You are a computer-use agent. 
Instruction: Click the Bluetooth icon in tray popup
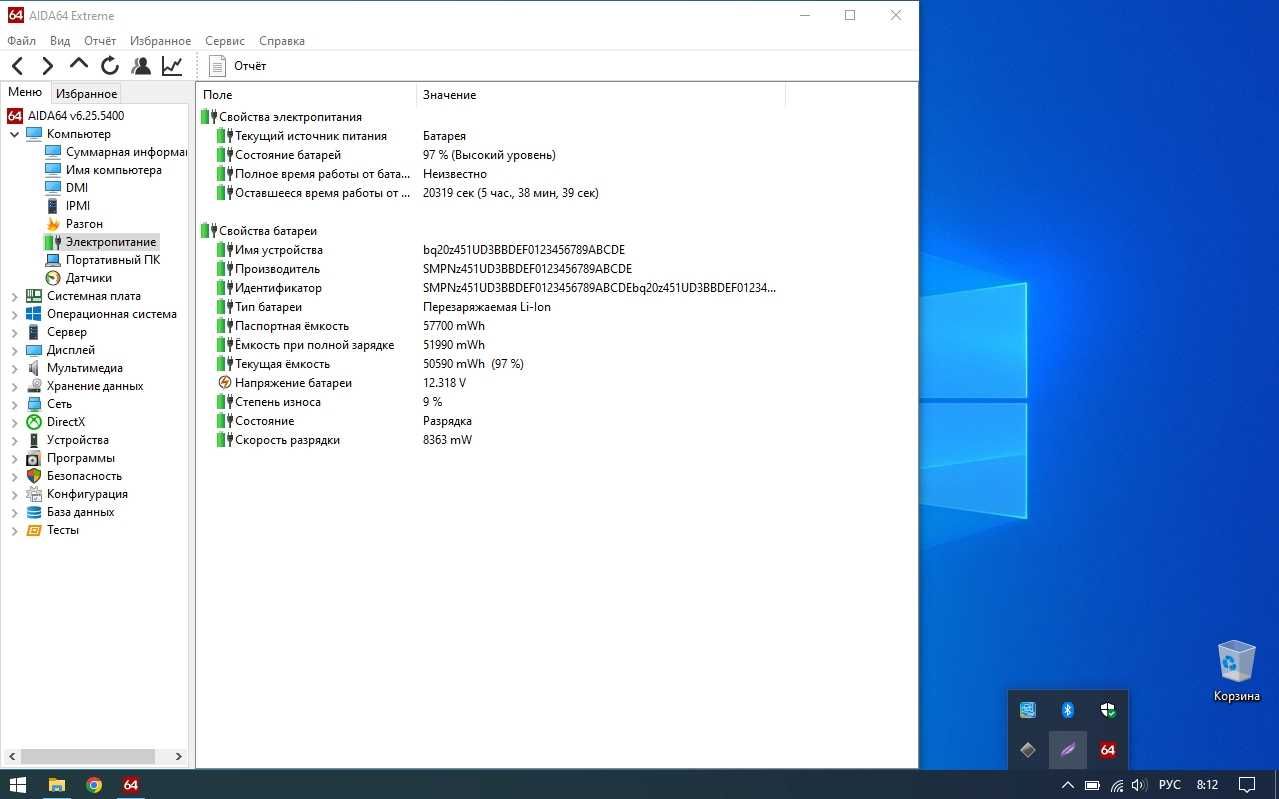tap(1067, 710)
